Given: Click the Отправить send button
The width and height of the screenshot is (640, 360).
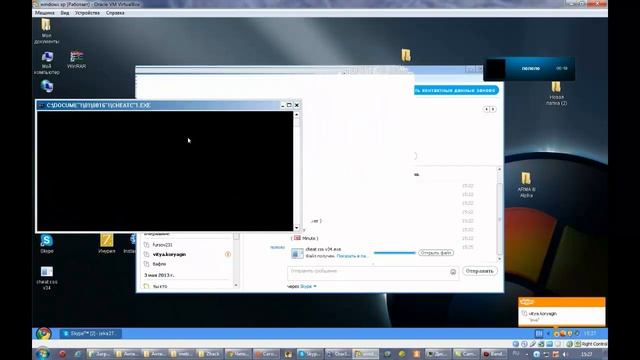Looking at the screenshot, I should [x=480, y=271].
